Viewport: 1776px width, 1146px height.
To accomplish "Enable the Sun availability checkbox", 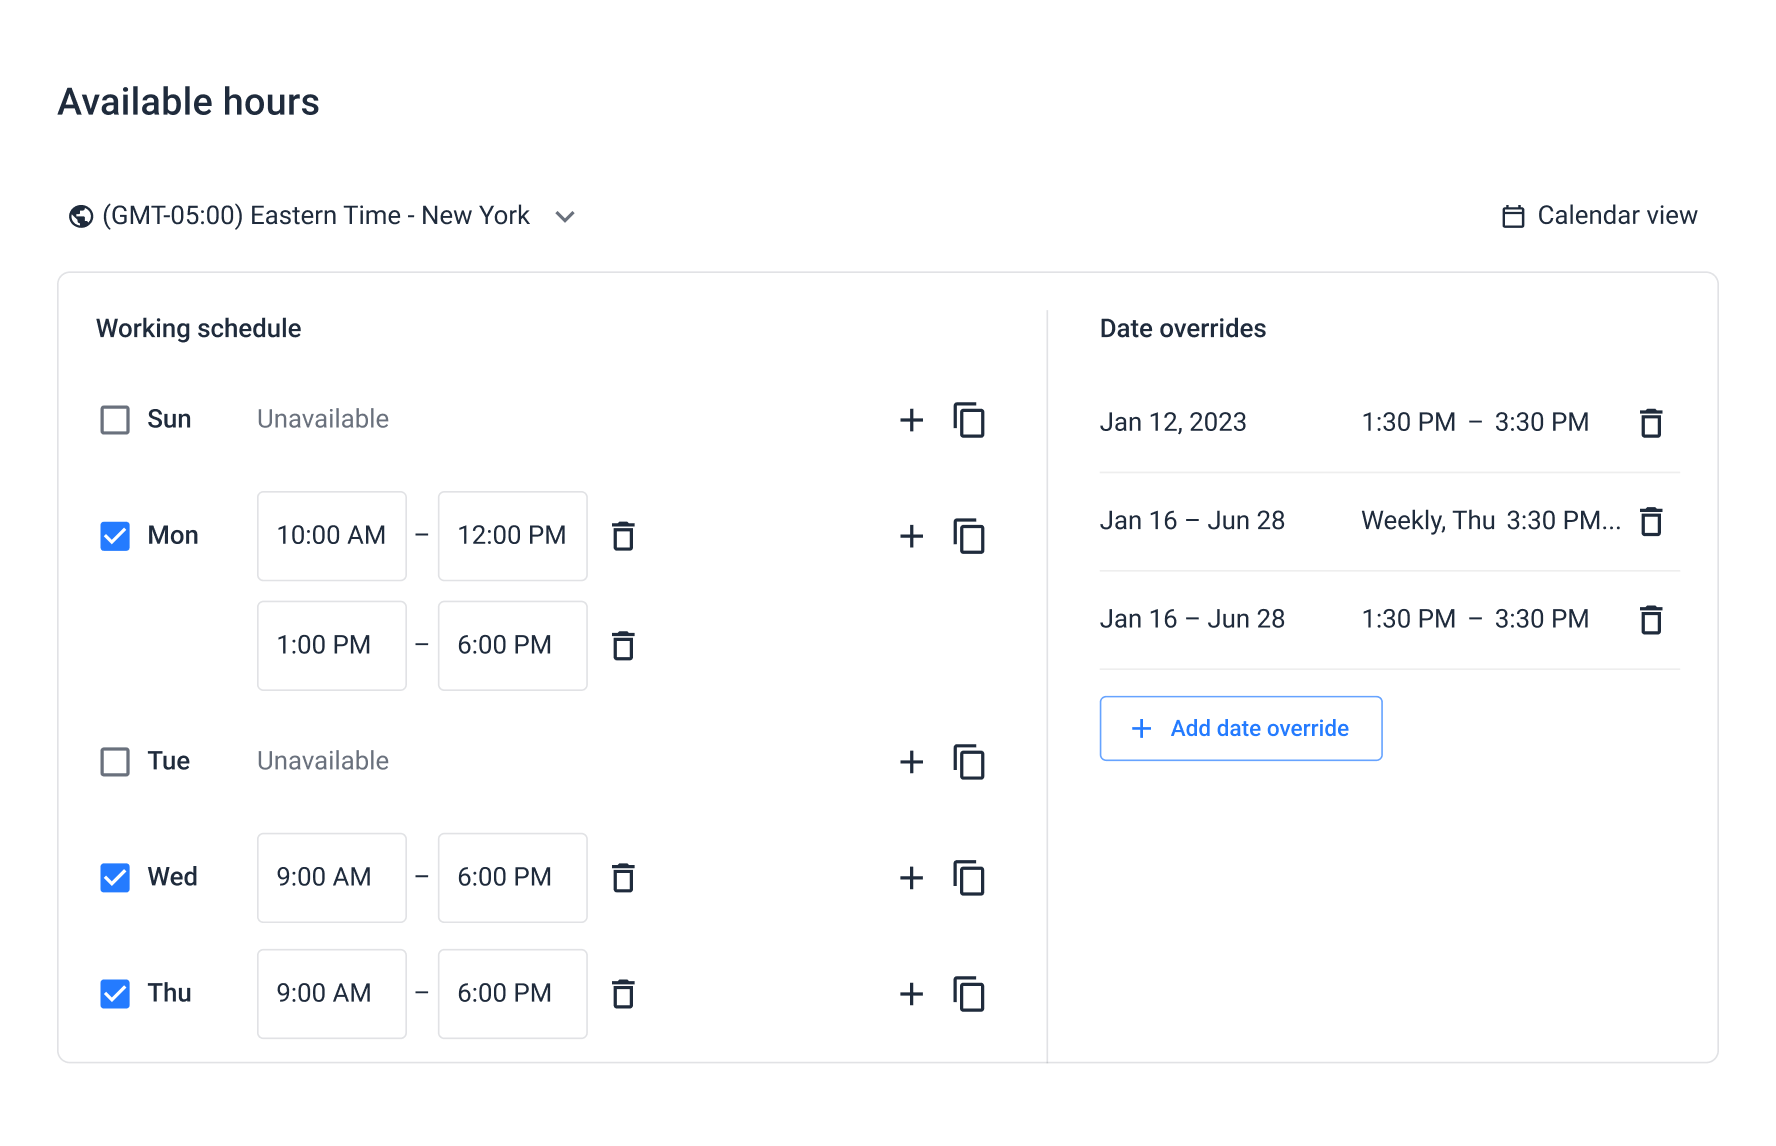I will coord(115,420).
